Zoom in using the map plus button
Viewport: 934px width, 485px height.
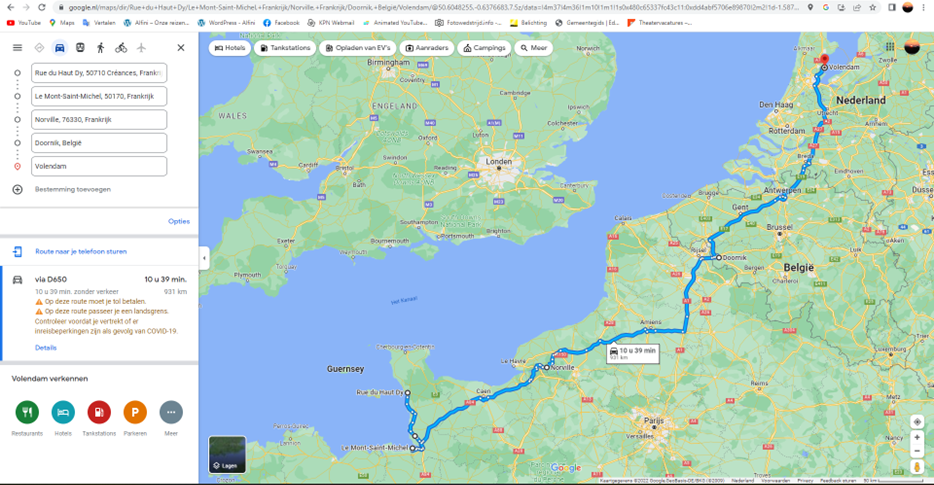coord(917,437)
